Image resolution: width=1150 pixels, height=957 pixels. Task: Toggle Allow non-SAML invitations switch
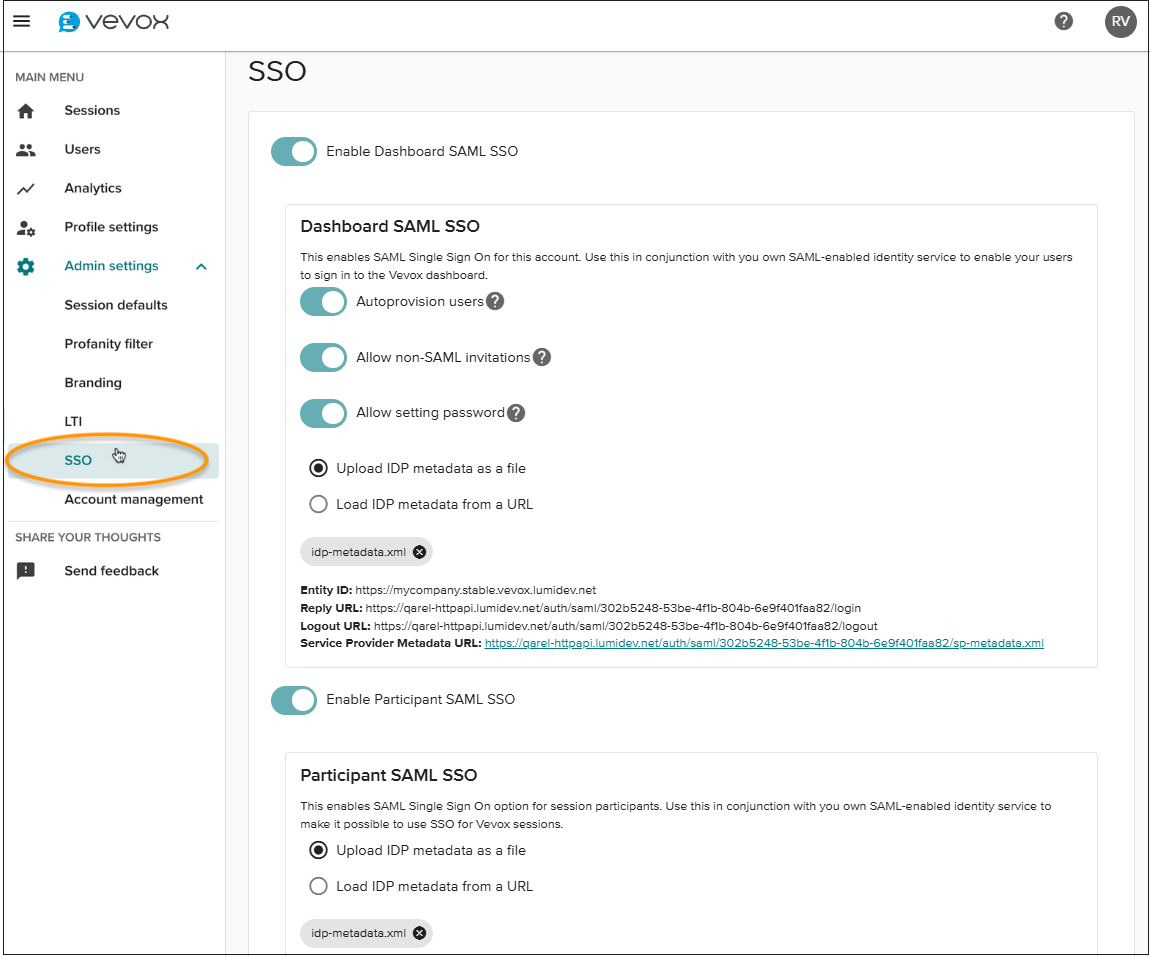tap(323, 357)
